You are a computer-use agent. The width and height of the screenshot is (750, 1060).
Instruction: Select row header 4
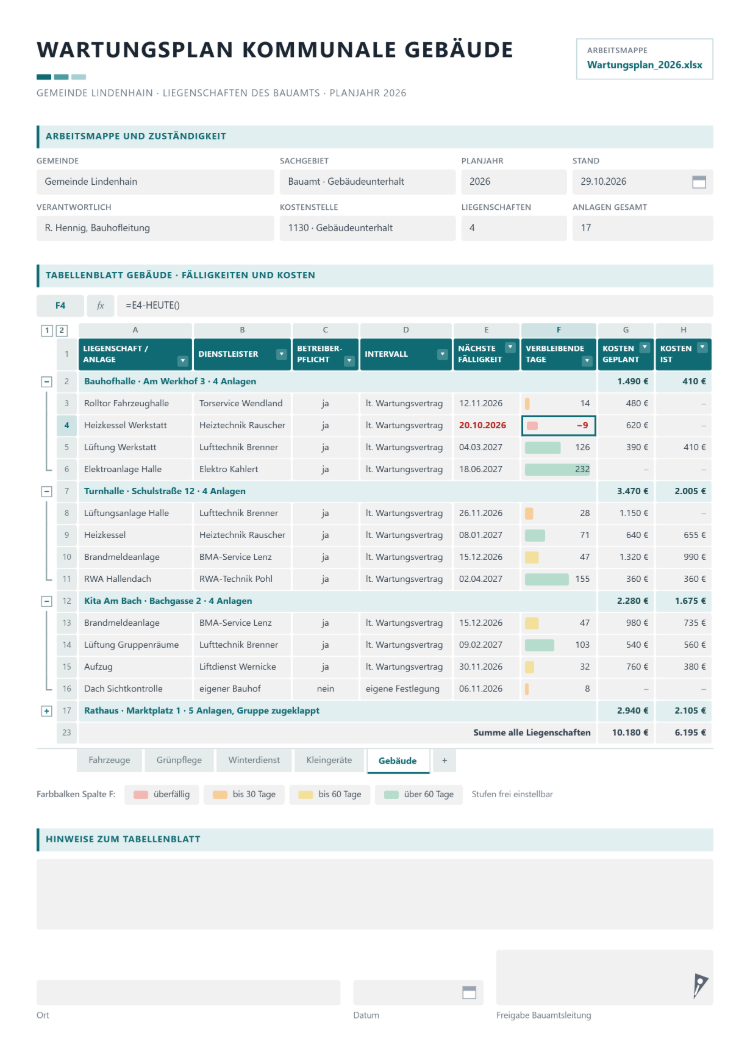pyautogui.click(x=67, y=425)
